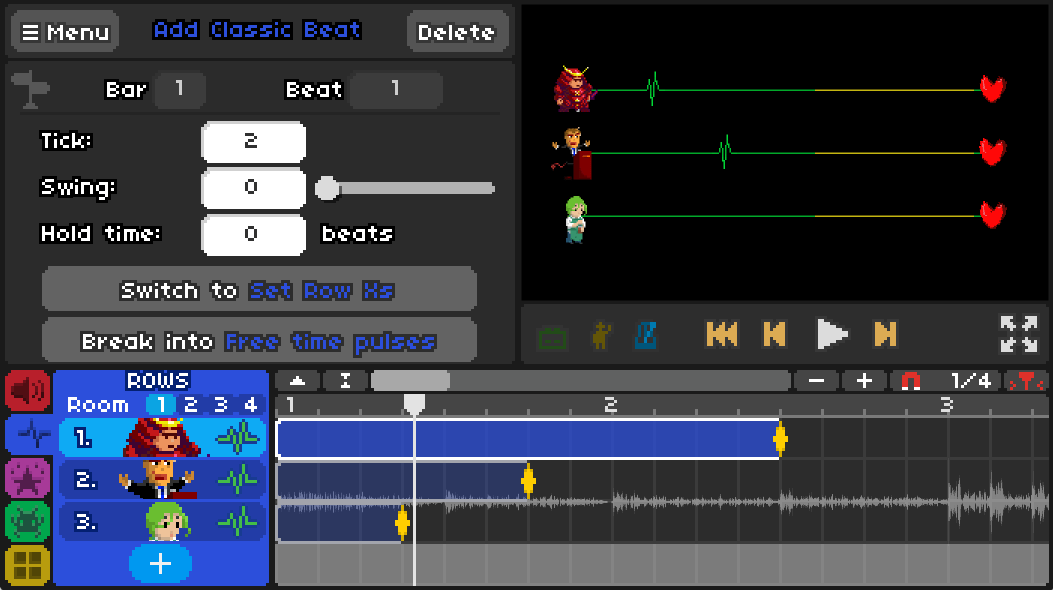This screenshot has height=590, width=1053.
Task: Add a new row with plus button
Action: click(160, 564)
